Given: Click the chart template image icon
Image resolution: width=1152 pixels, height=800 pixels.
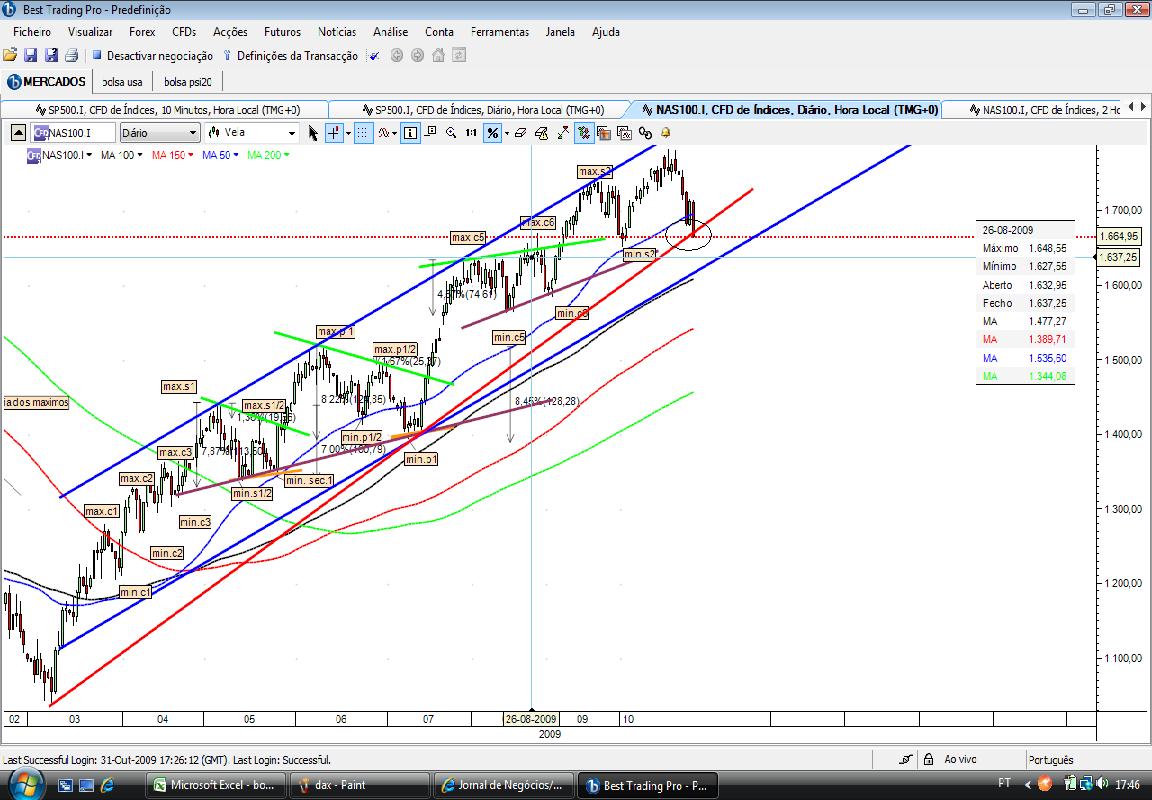Looking at the screenshot, I should pyautogui.click(x=604, y=133).
